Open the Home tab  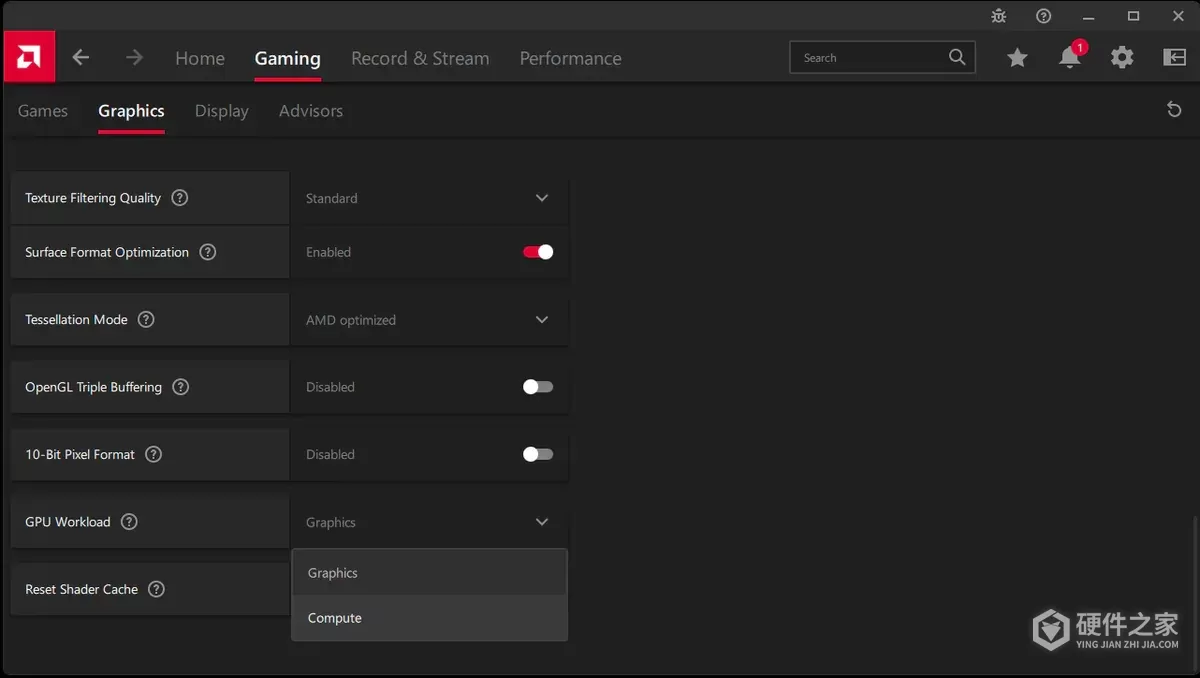[200, 58]
